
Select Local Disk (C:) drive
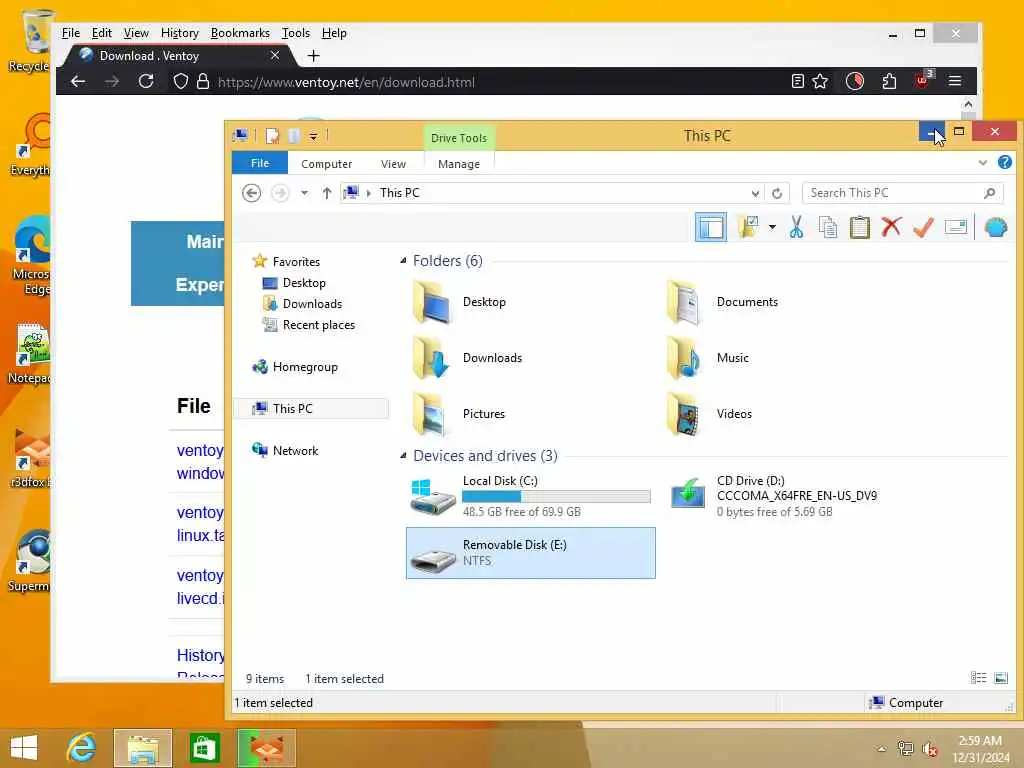530,496
